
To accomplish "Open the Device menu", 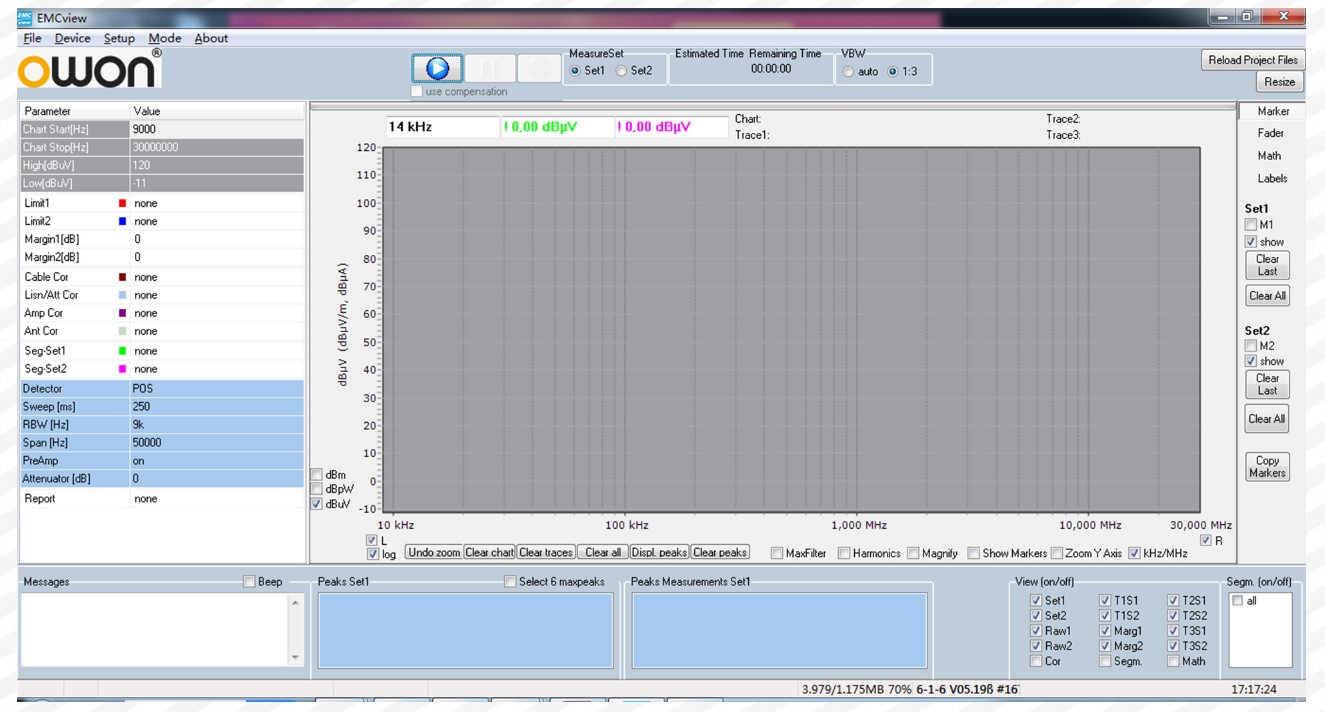I will coord(72,38).
